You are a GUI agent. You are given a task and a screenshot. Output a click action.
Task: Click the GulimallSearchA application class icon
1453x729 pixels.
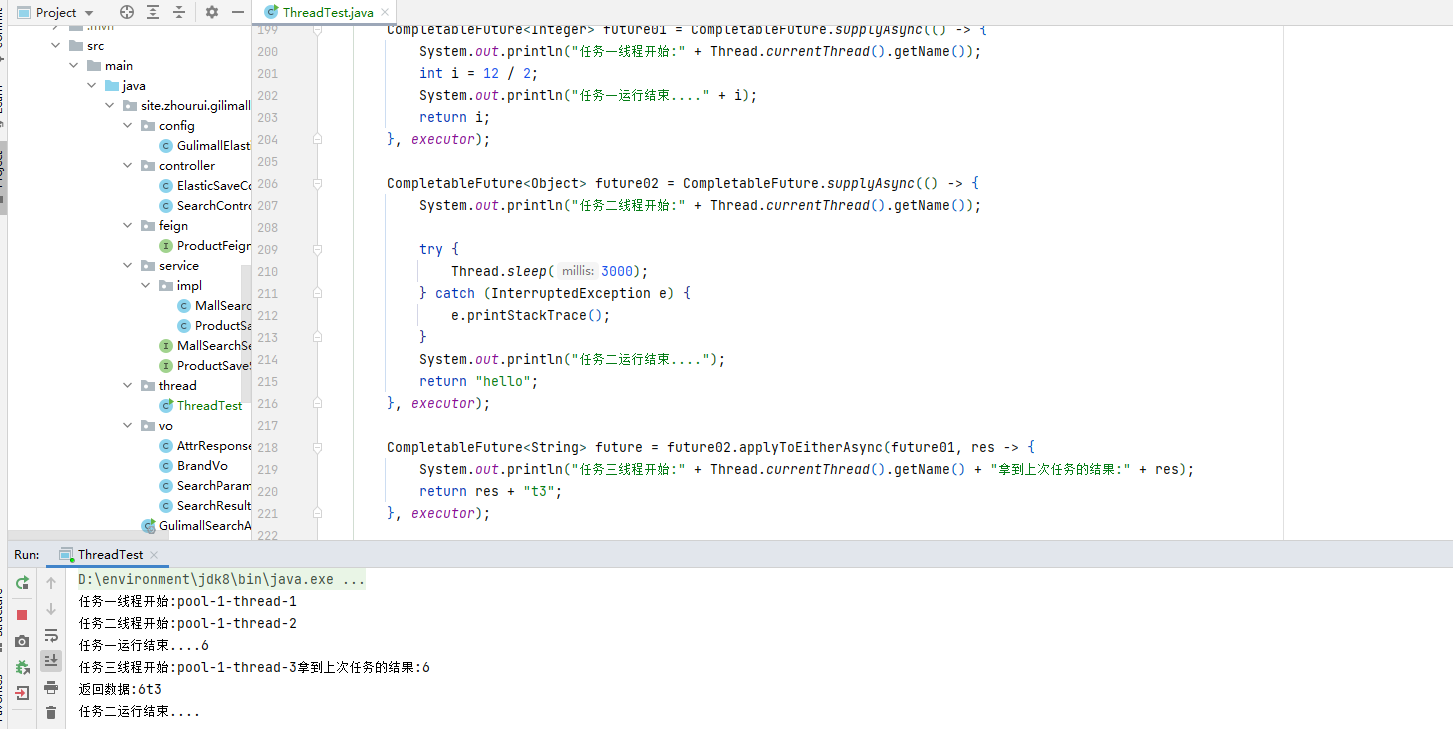pyautogui.click(x=149, y=525)
